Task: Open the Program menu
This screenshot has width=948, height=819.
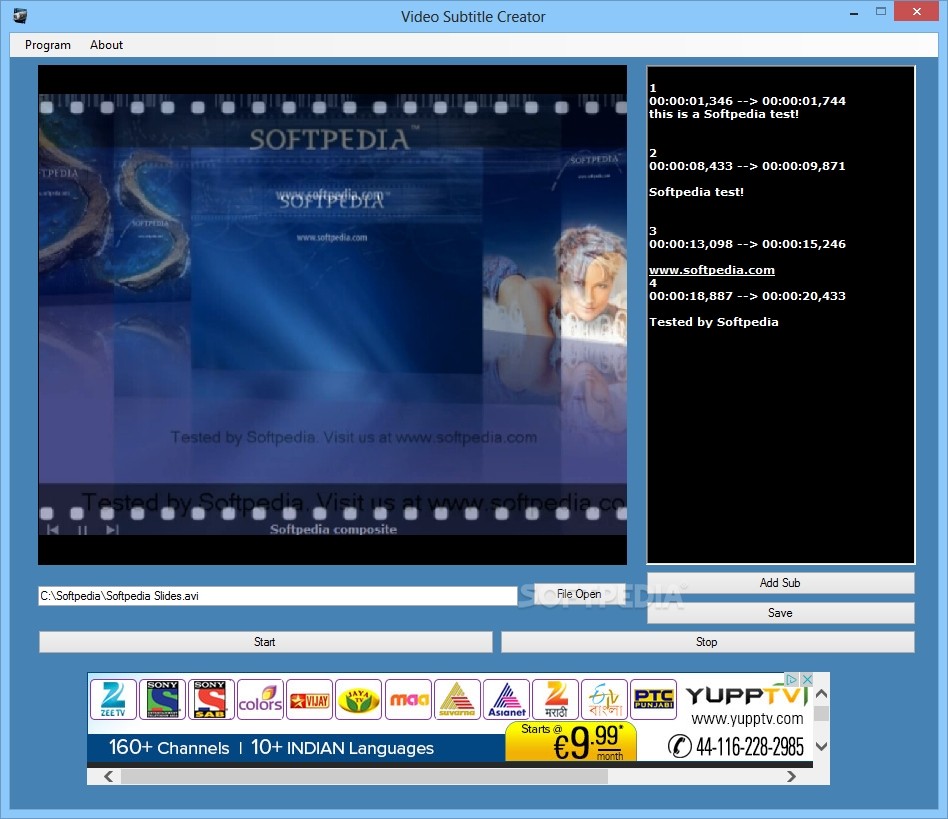Action: coord(48,45)
